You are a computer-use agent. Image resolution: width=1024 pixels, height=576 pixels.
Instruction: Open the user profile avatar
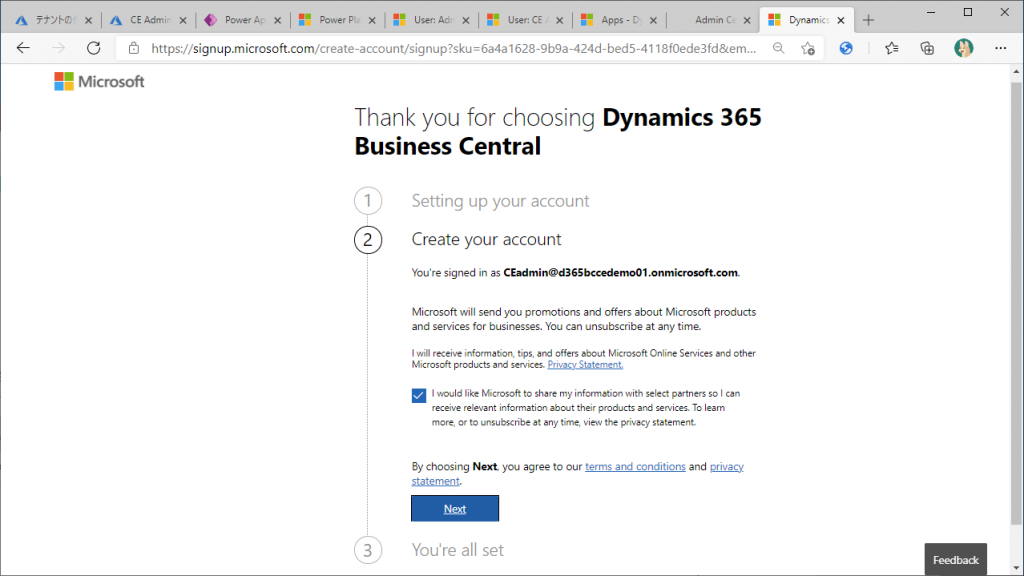coord(963,48)
